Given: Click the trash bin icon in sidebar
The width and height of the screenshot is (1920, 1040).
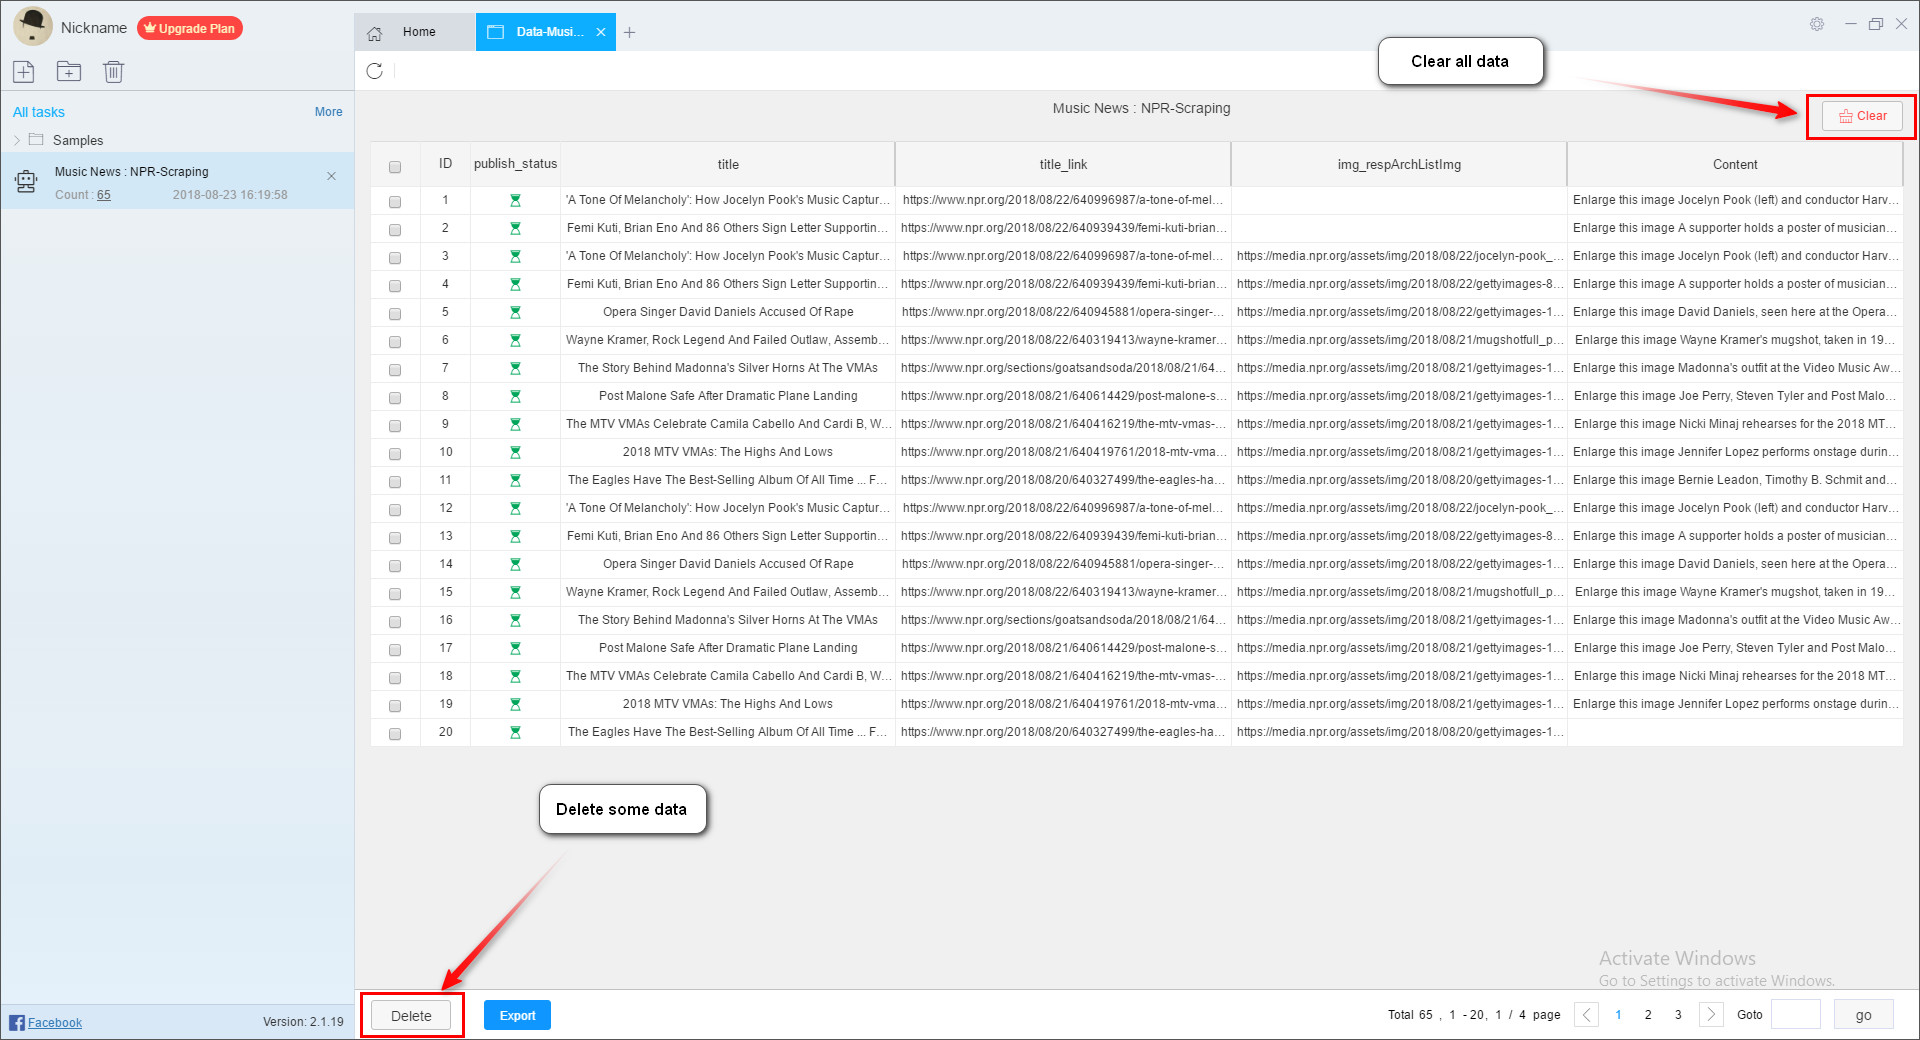Looking at the screenshot, I should click(114, 71).
